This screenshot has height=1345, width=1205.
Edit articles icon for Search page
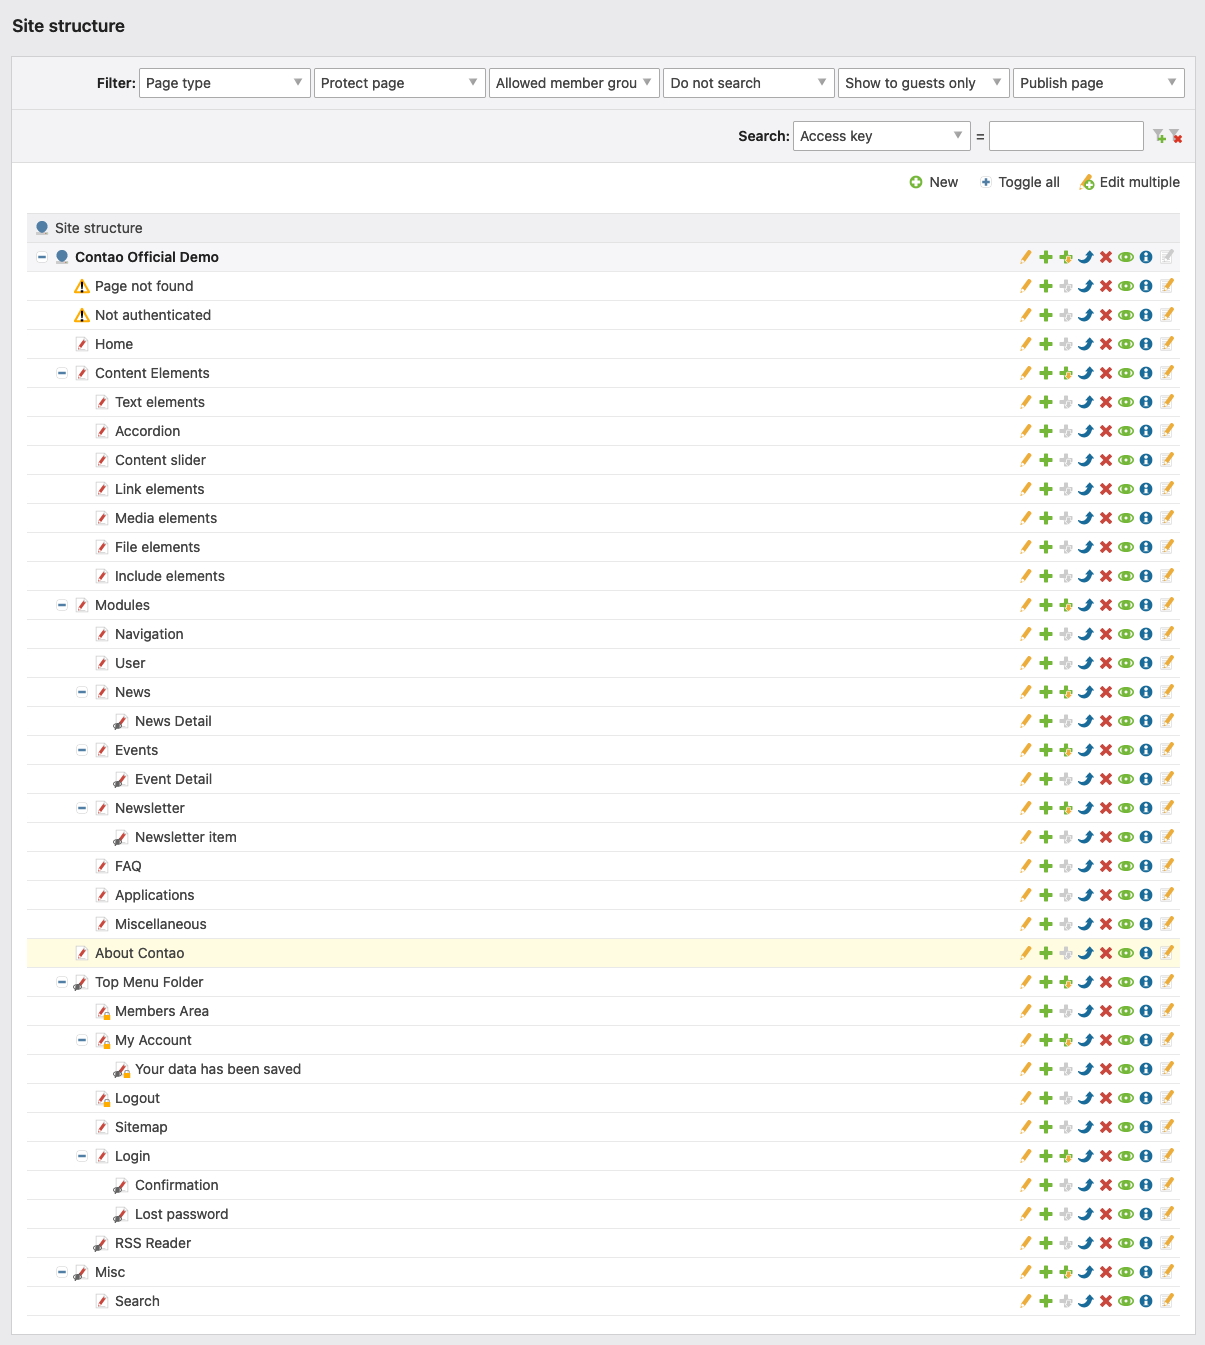(1167, 1301)
